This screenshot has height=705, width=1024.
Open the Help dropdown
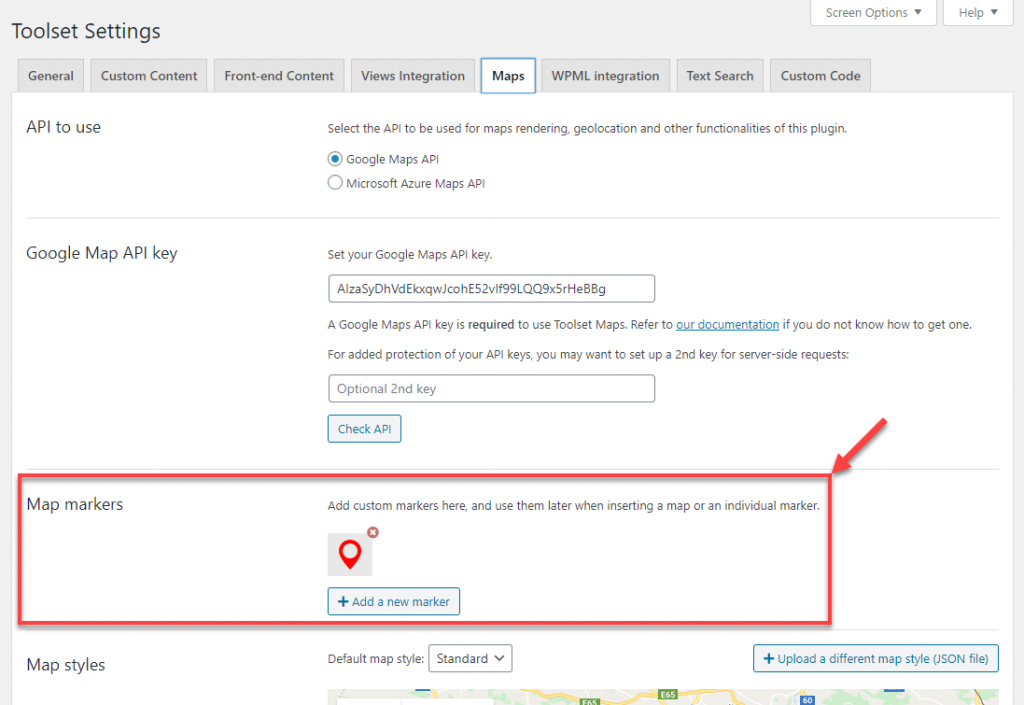click(977, 12)
